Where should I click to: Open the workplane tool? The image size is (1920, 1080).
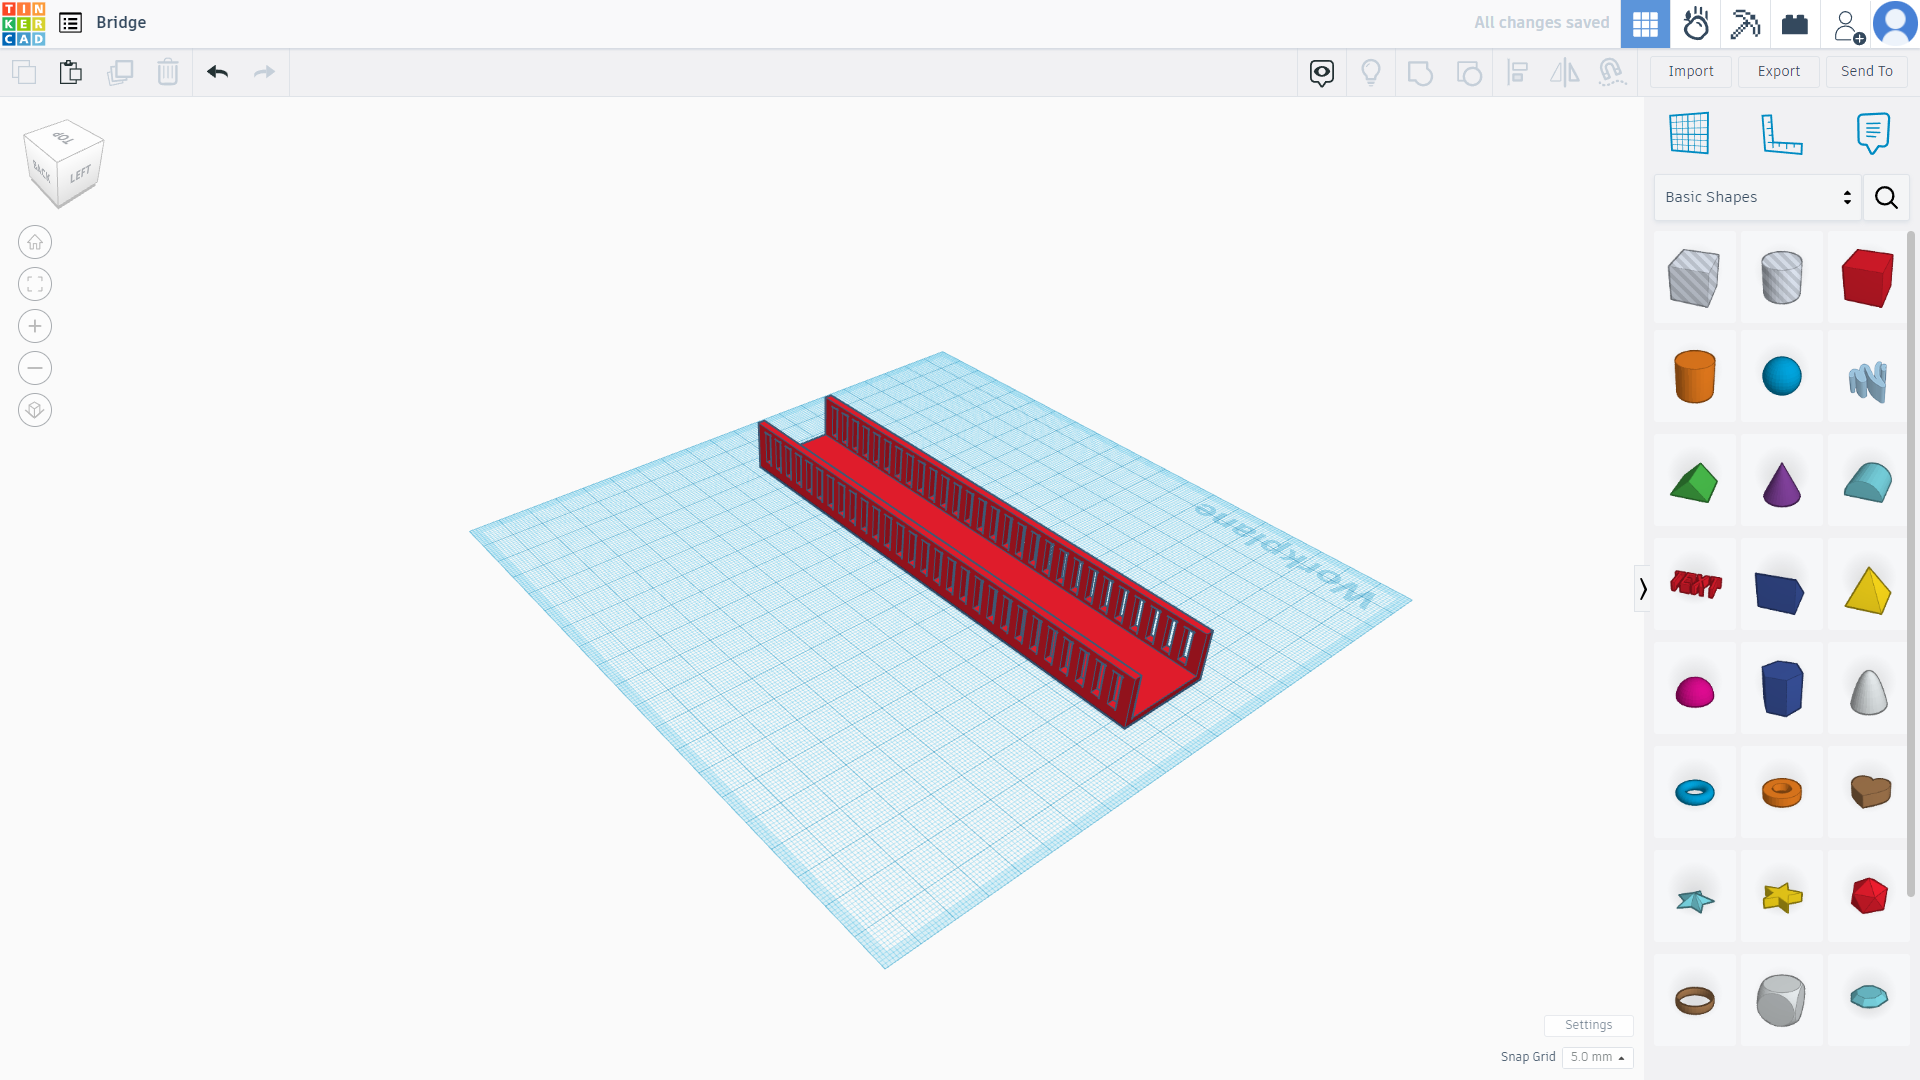pyautogui.click(x=1689, y=133)
